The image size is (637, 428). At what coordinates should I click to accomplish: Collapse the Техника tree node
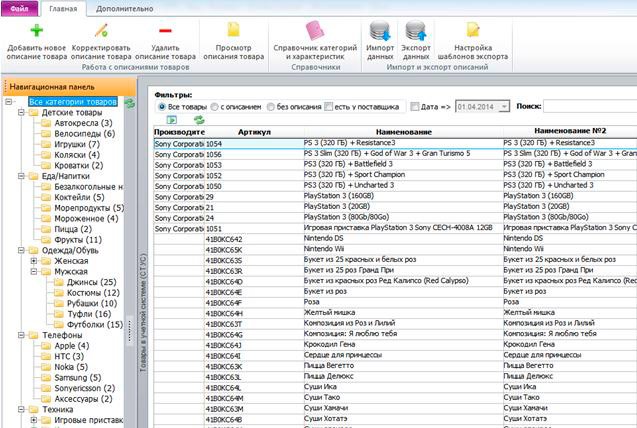[x=21, y=409]
